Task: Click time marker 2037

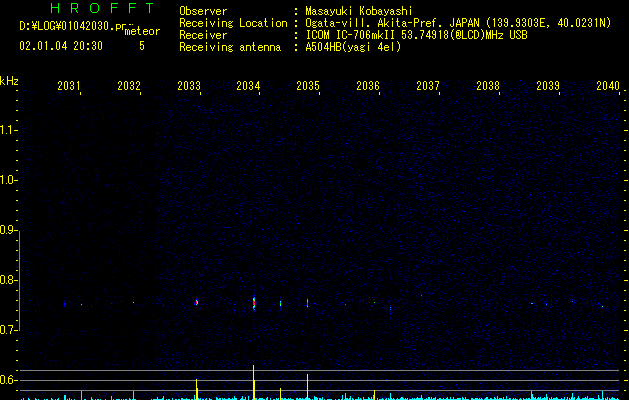Action: 428,86
